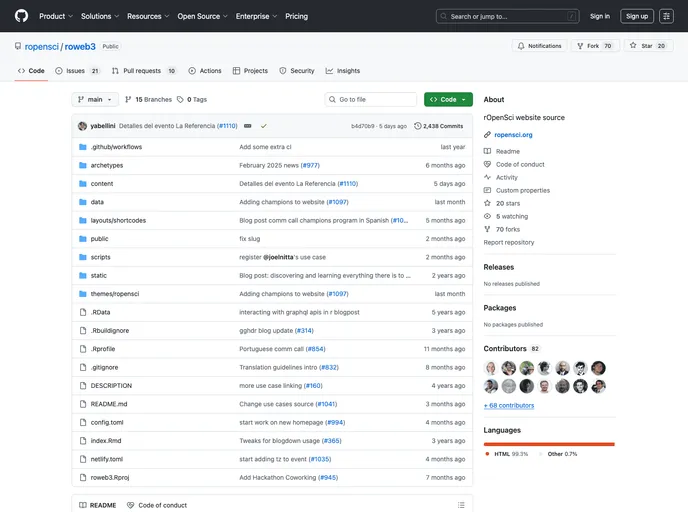This screenshot has height=512, width=688.
Task: Click the tags icon next to 0 Tags
Action: pos(180,100)
